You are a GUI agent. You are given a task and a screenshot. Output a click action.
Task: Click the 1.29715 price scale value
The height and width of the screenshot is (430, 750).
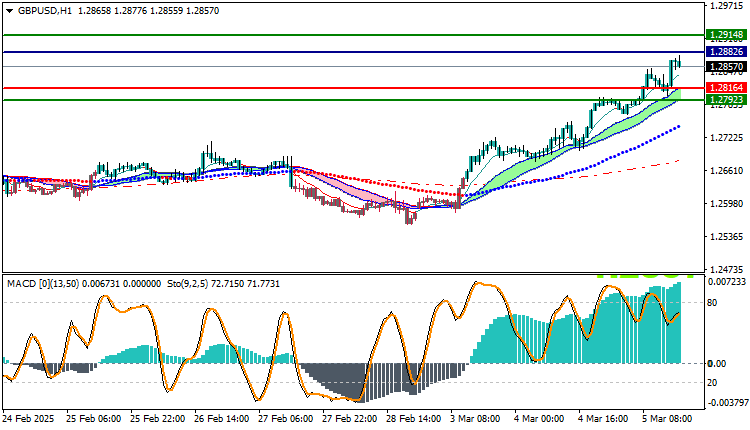727,6
